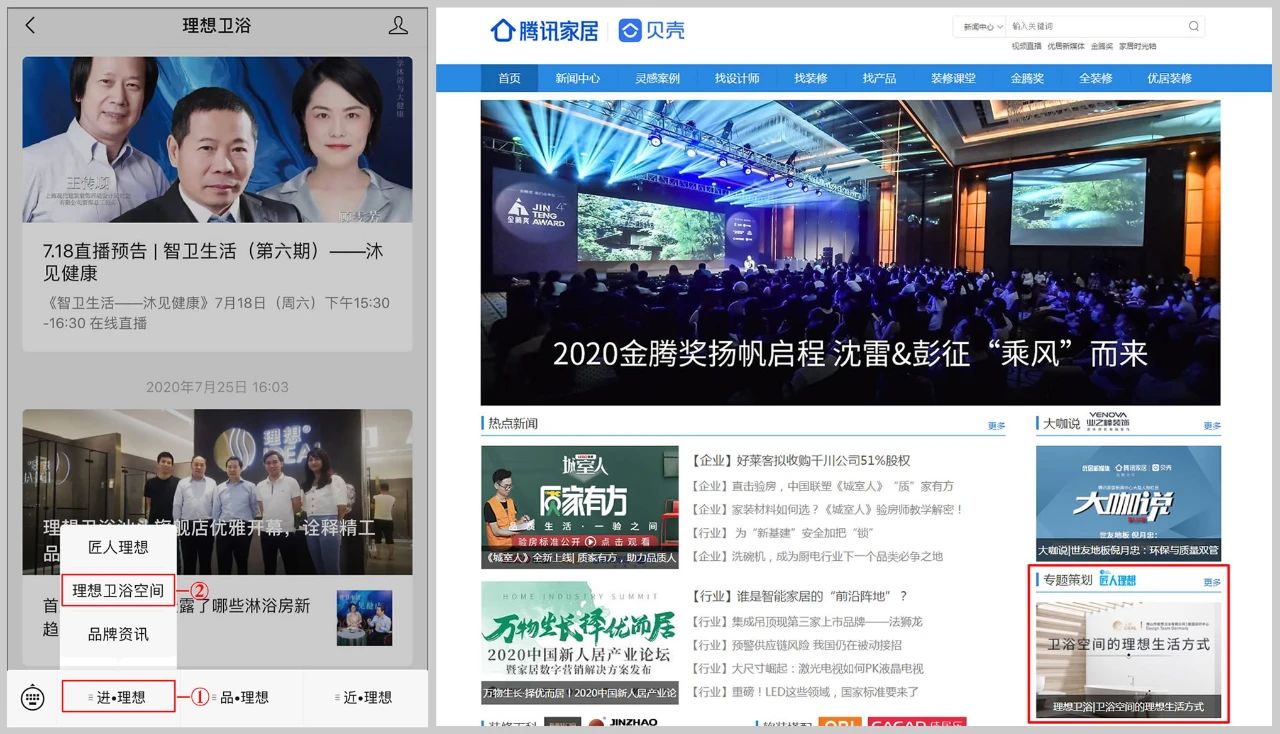Click the 2020年7月25日 16:03 timestamp
Screen dimensions: 1280x734
(x=217, y=387)
